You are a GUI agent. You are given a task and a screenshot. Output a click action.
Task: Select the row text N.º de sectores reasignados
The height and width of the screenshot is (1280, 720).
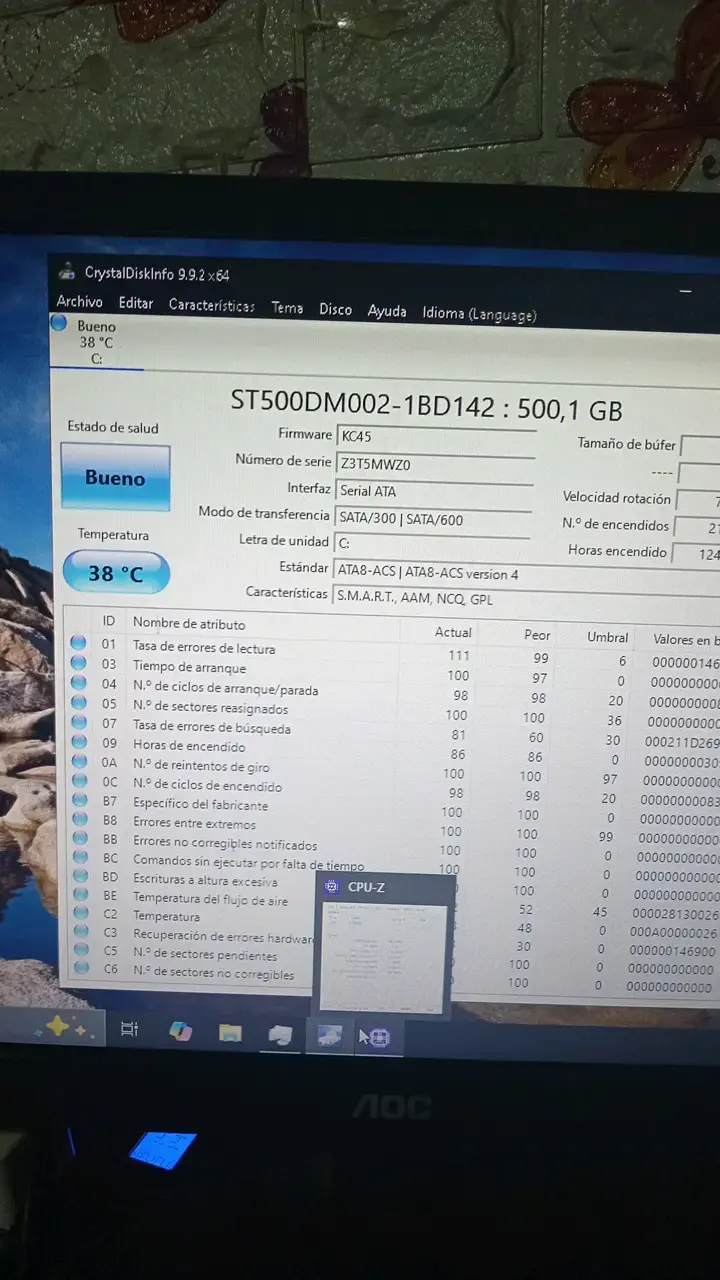point(211,708)
